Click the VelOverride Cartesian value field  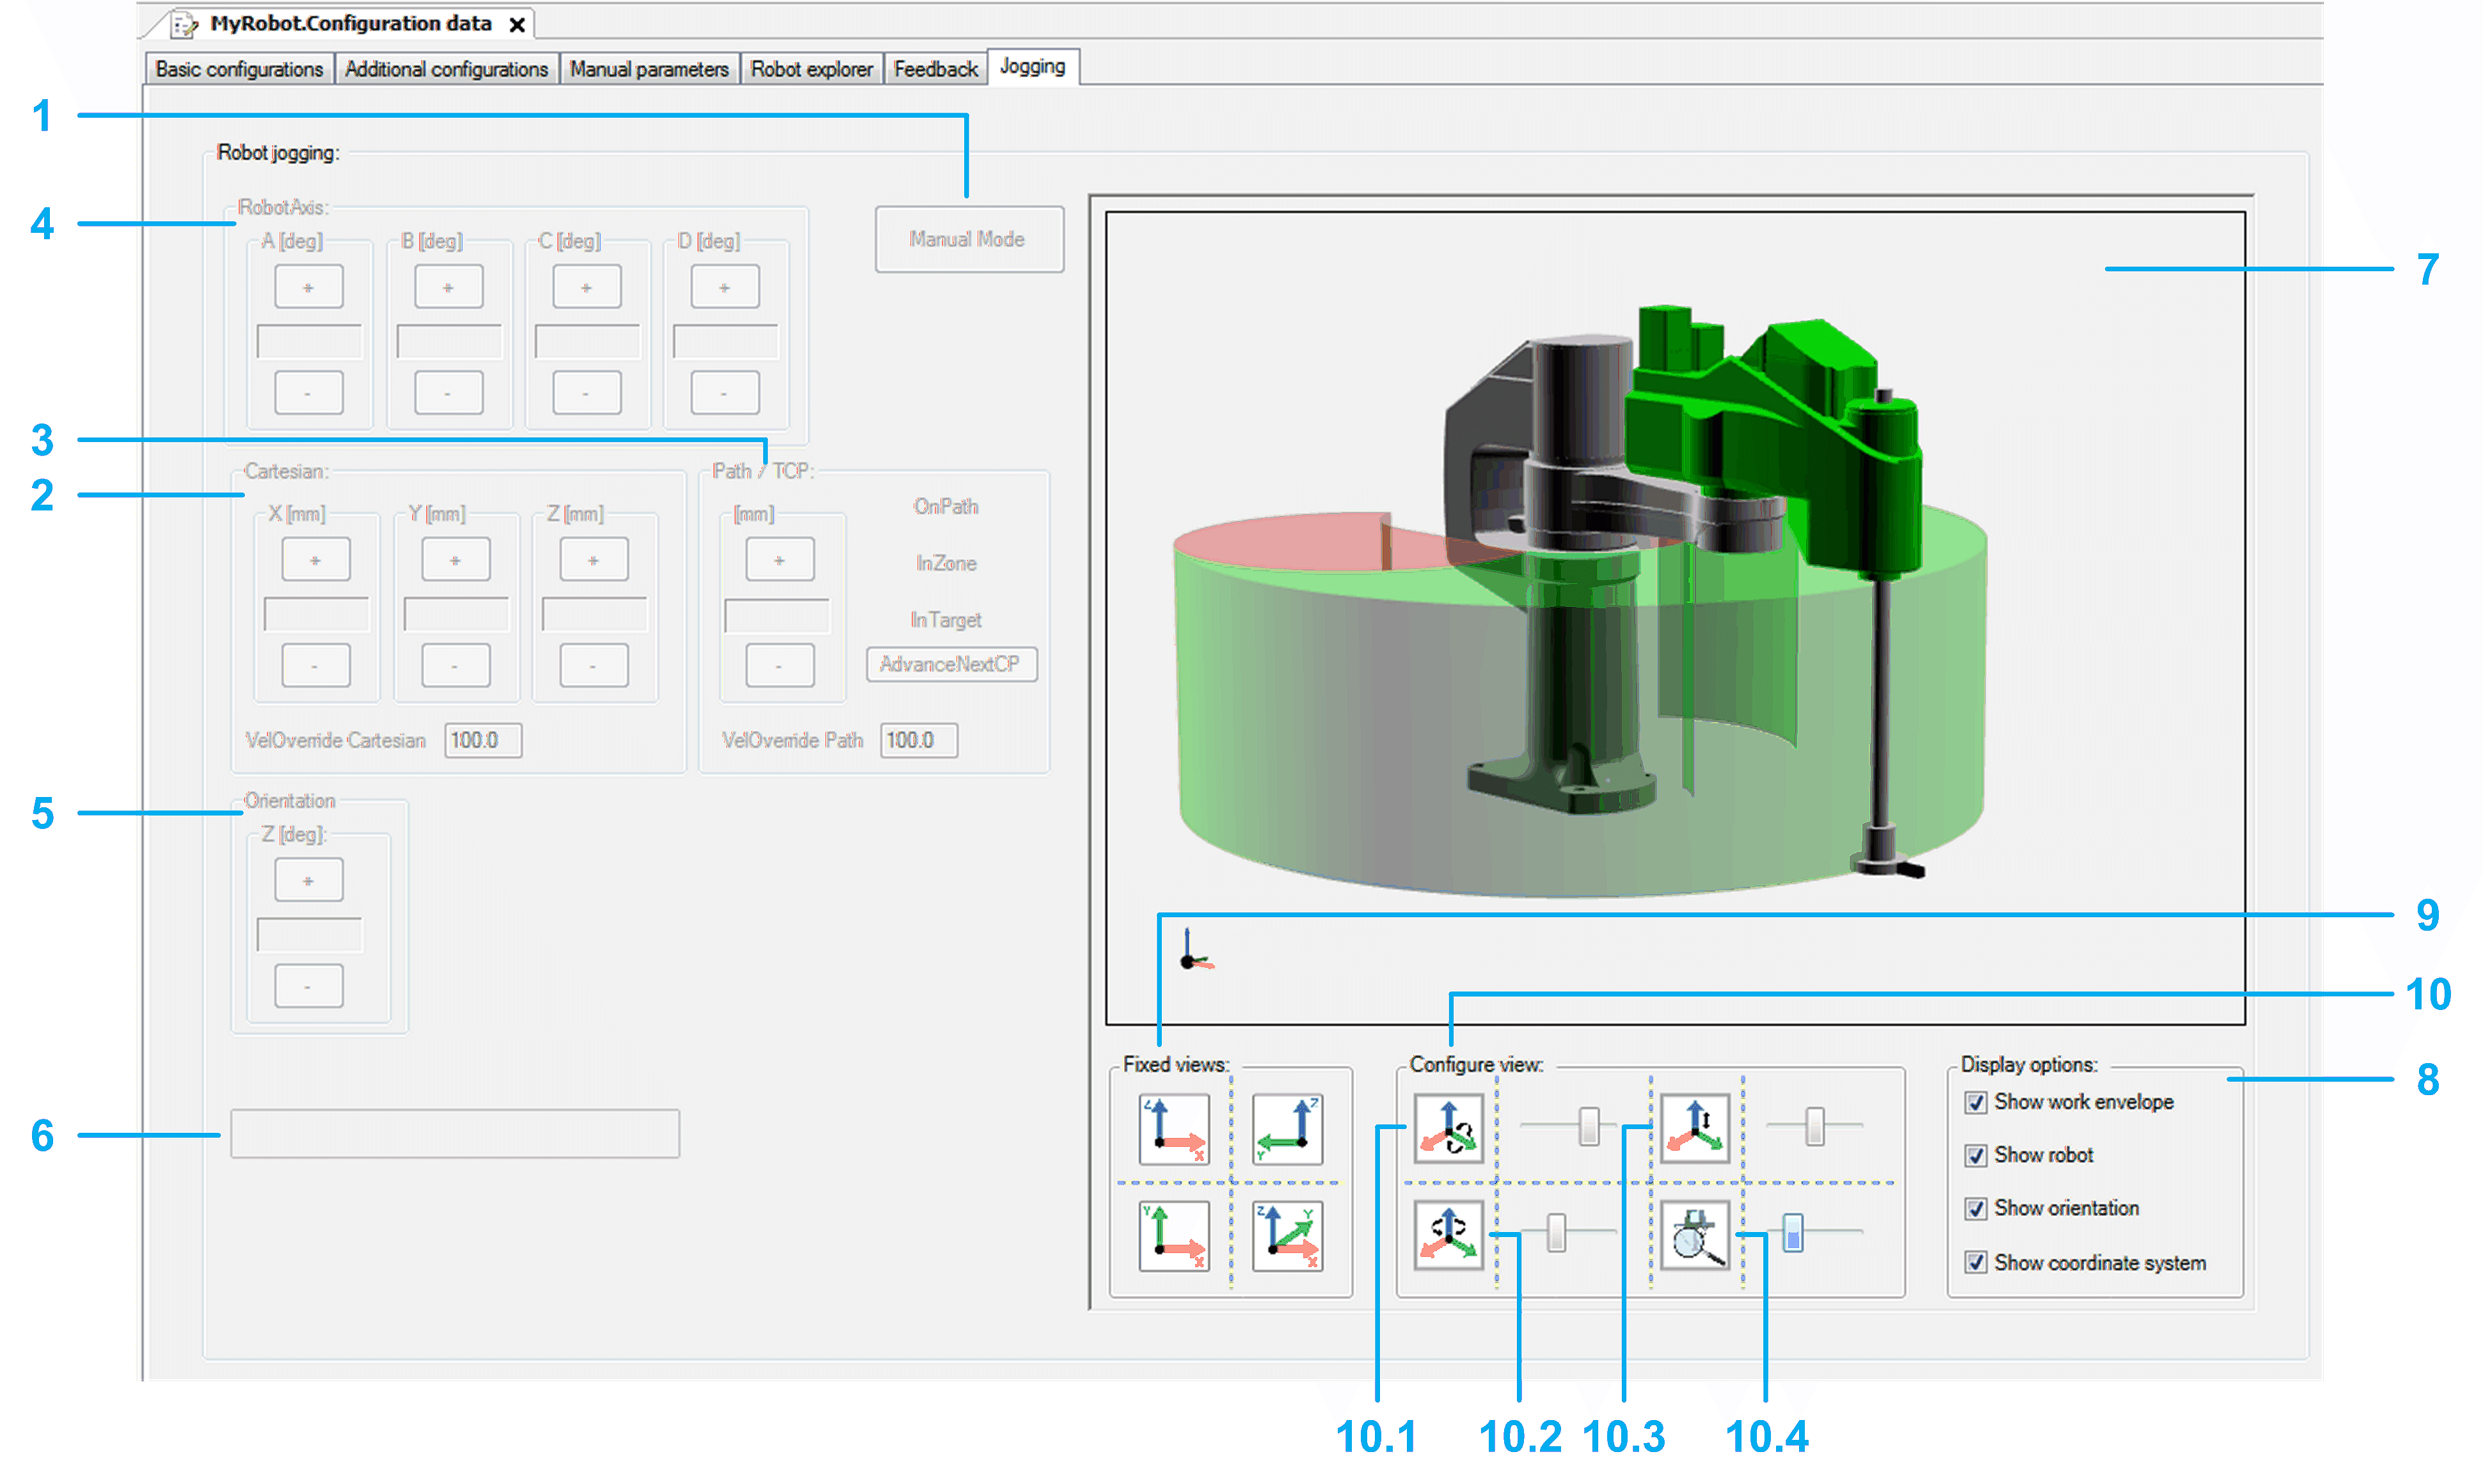coord(483,740)
